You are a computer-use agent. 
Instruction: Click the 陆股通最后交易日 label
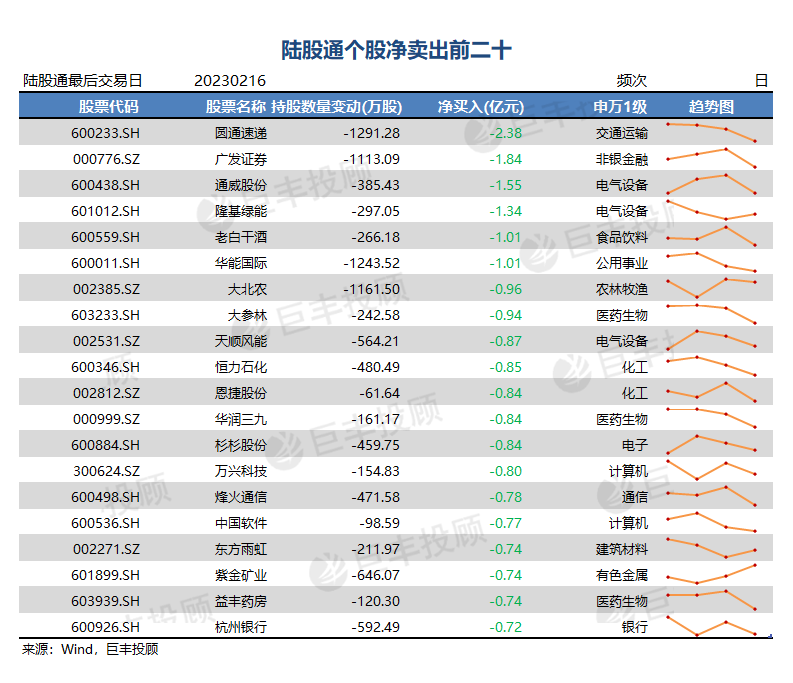83,81
